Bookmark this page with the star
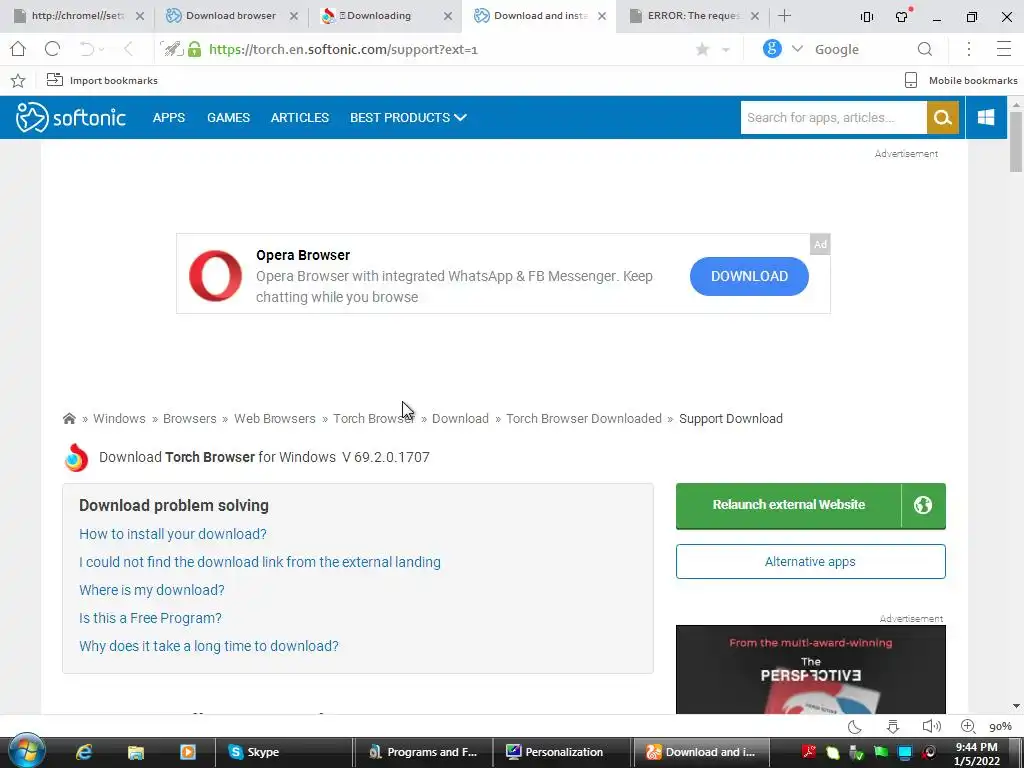 (702, 50)
